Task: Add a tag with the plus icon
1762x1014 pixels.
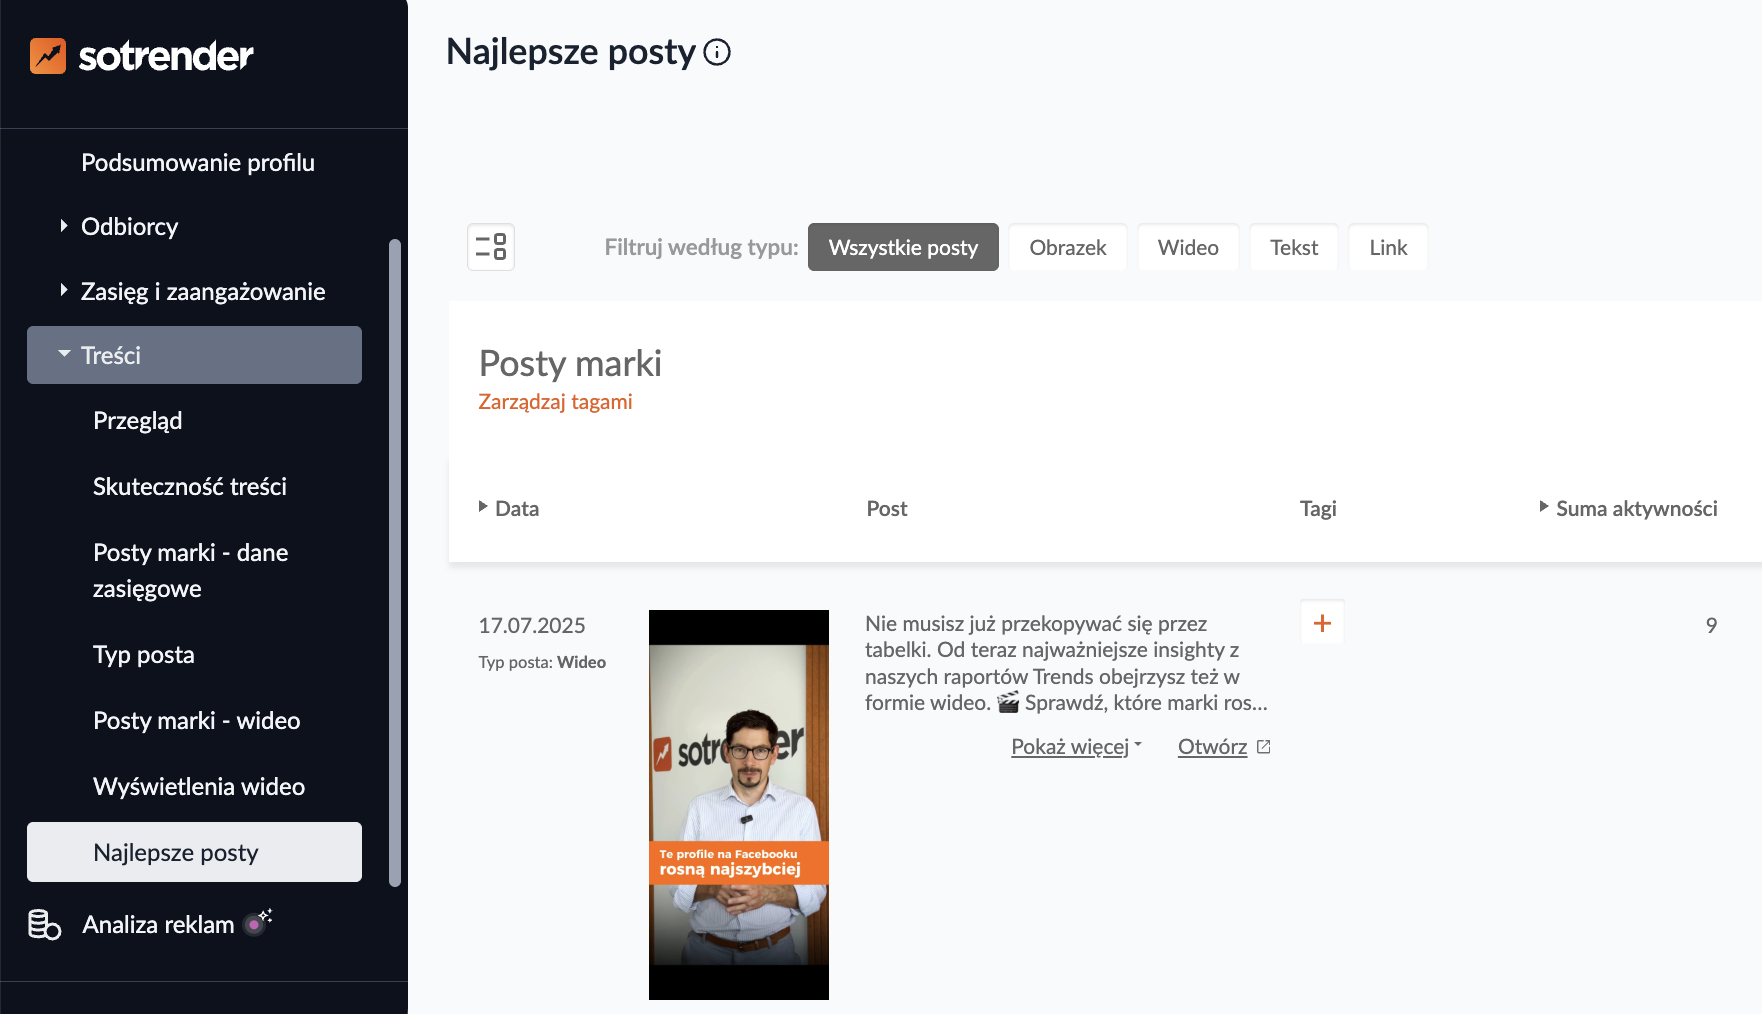Action: pos(1322,623)
